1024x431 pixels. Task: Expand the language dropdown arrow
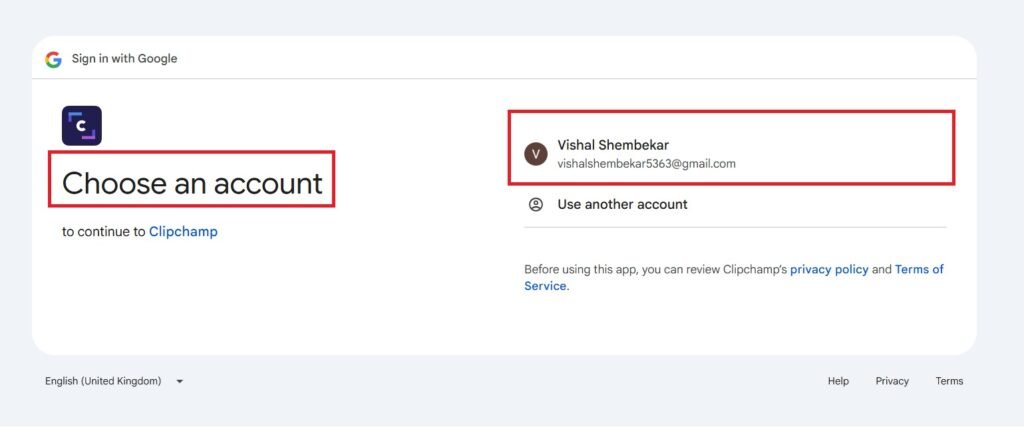[179, 381]
